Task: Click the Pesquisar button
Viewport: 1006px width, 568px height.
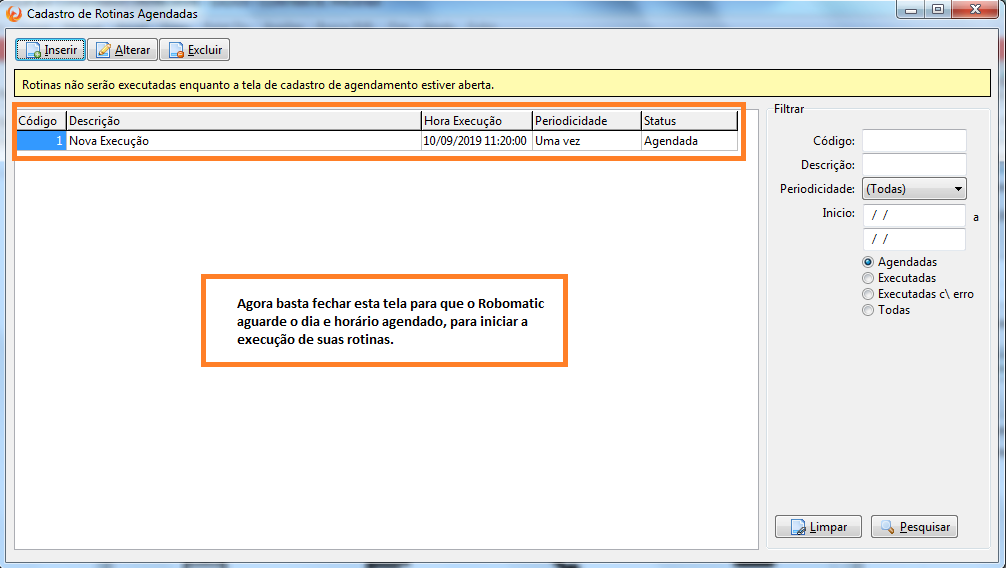Action: coord(914,527)
